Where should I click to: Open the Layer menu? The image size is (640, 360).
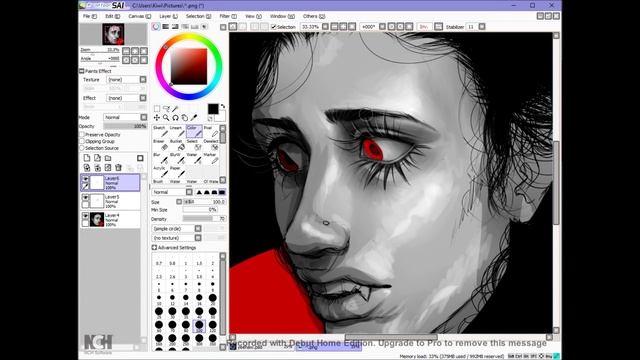click(x=169, y=16)
